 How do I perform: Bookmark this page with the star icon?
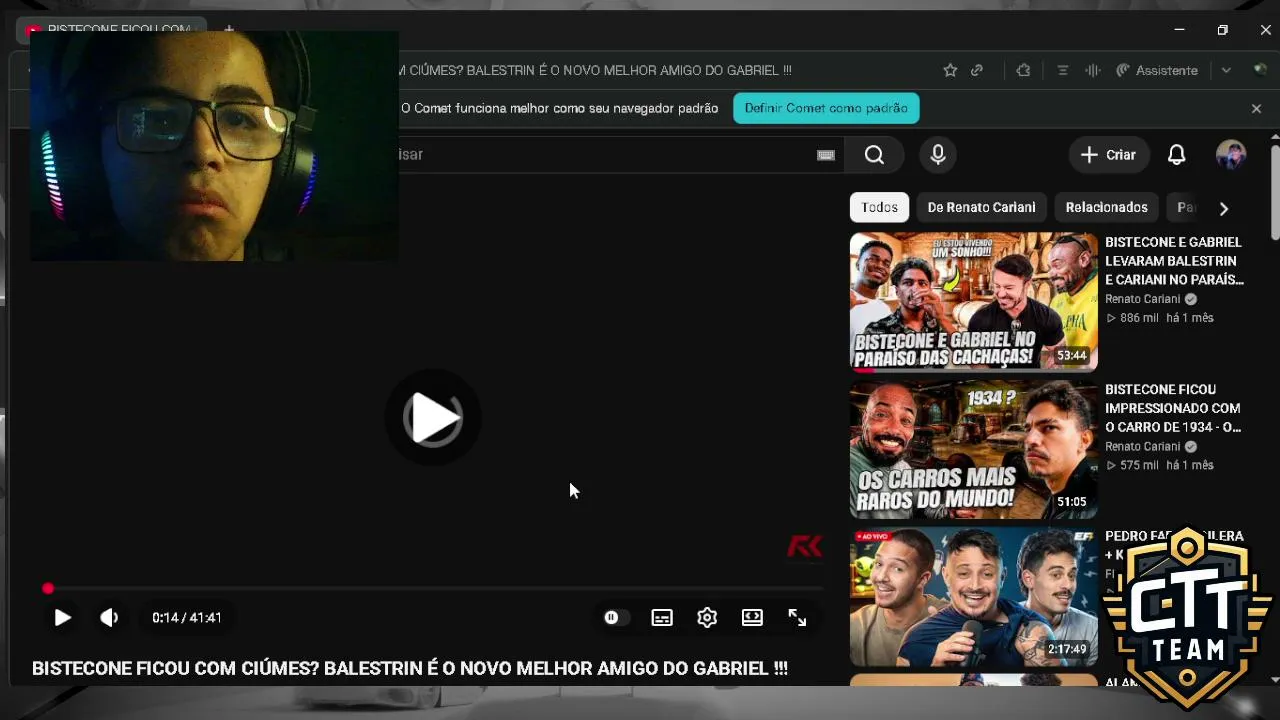[950, 70]
